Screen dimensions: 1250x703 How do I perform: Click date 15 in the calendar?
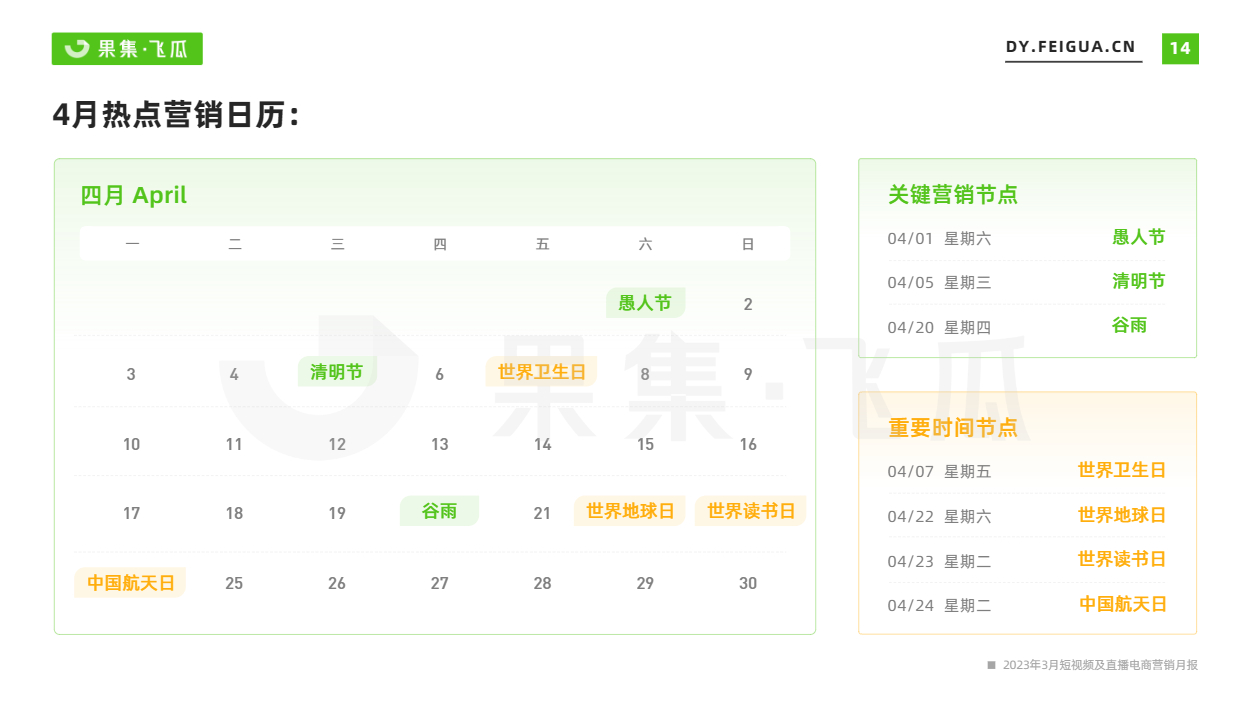click(645, 444)
